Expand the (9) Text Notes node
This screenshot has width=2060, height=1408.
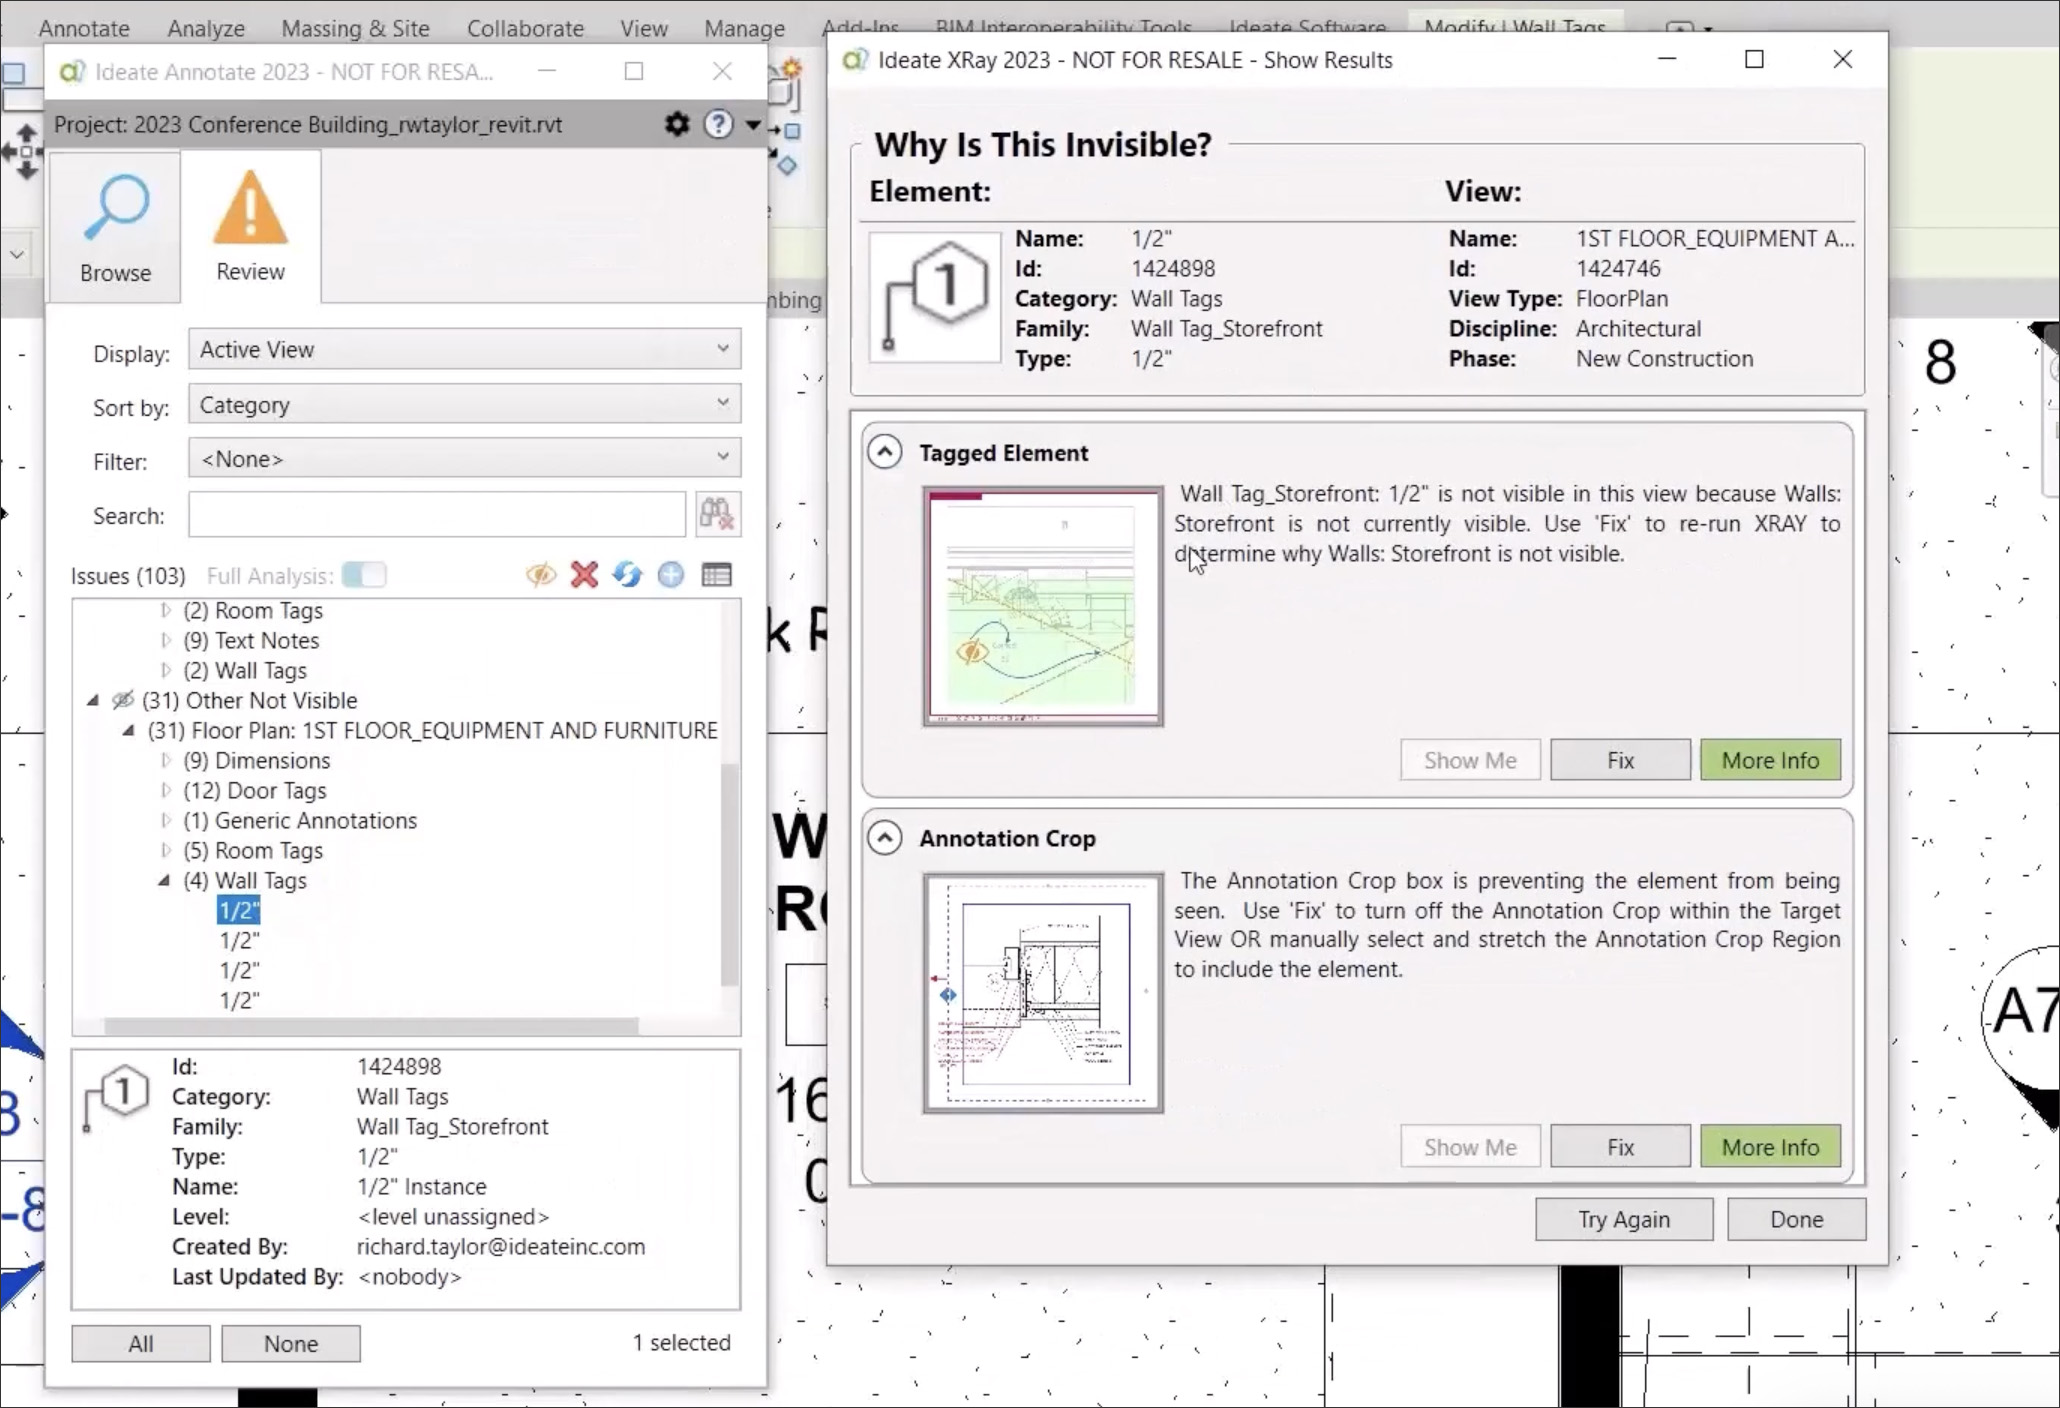click(x=166, y=640)
